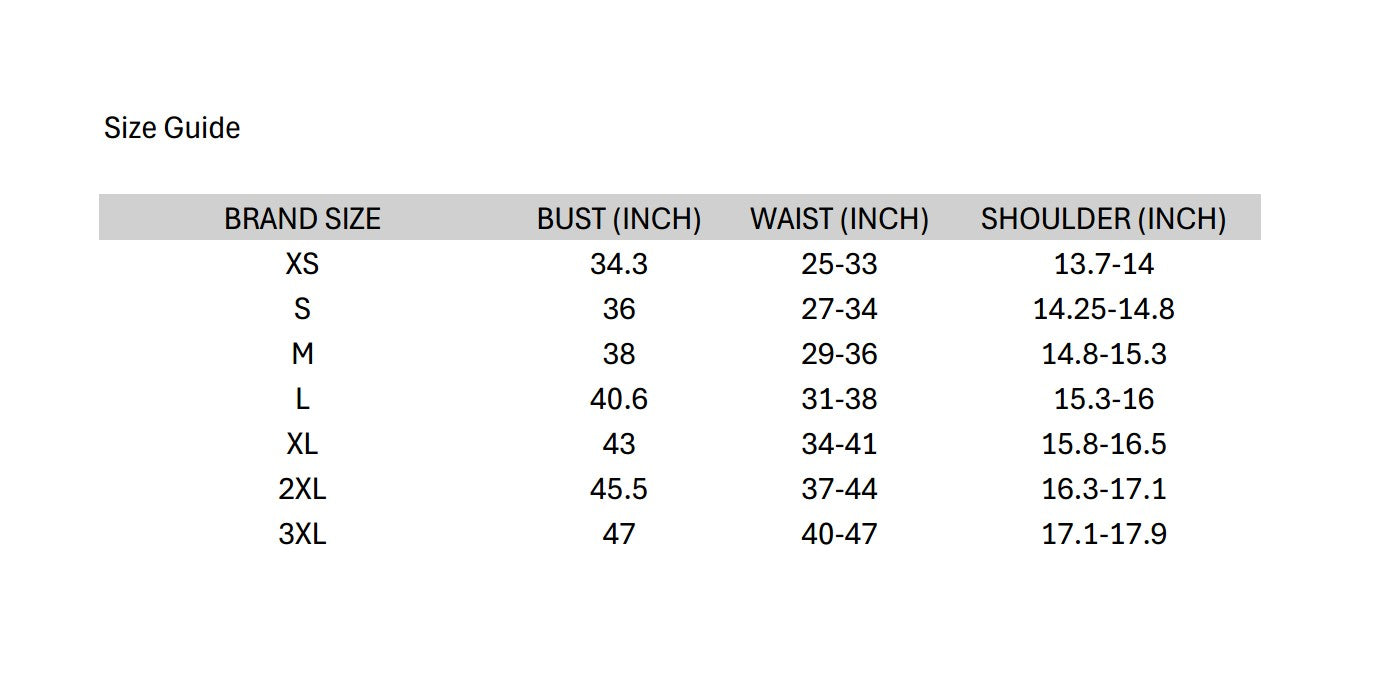Viewport: 1395px width, 682px height.
Task: Click the waist range 40-47
Action: (x=839, y=534)
